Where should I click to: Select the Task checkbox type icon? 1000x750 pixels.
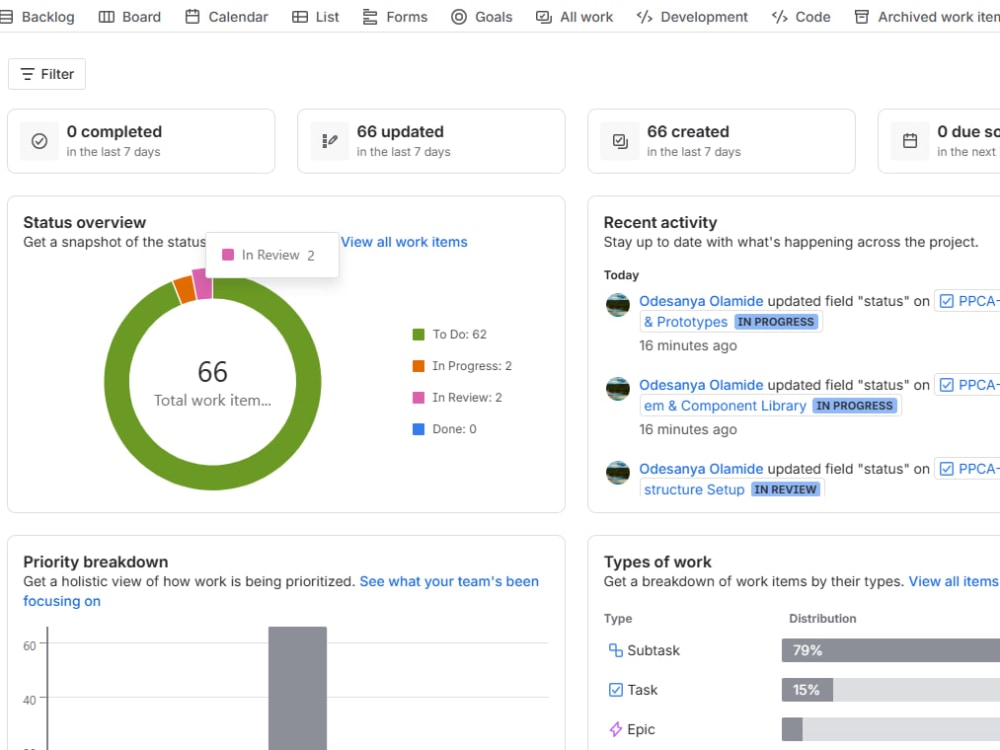coord(615,689)
